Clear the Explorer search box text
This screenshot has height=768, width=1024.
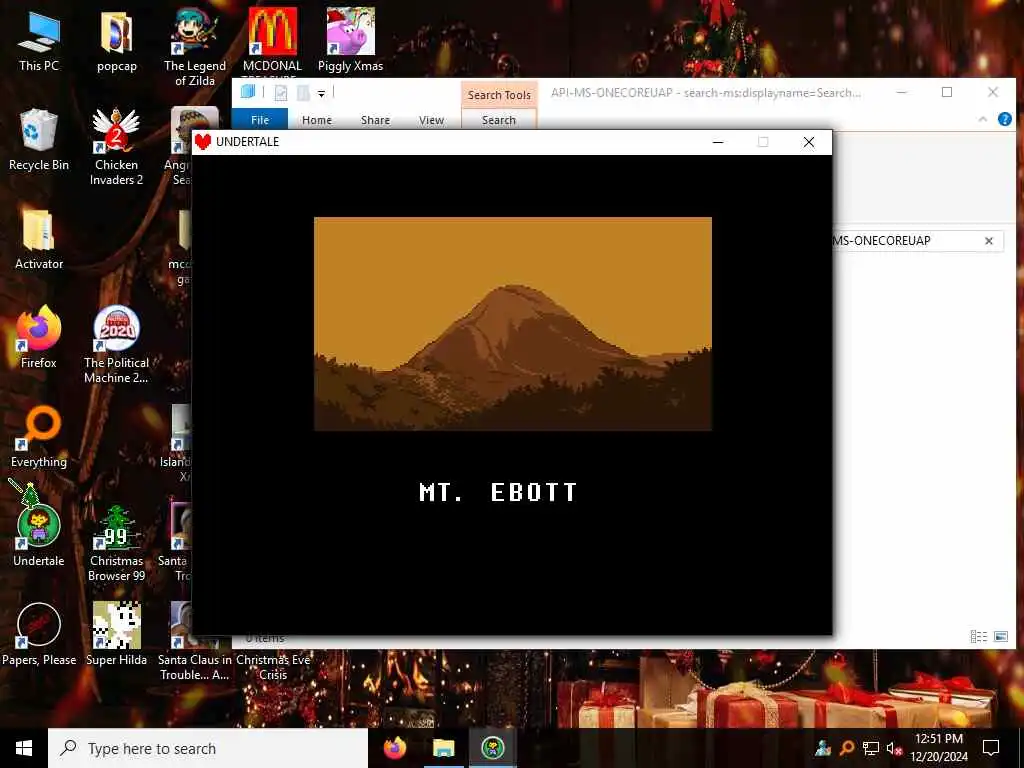989,241
